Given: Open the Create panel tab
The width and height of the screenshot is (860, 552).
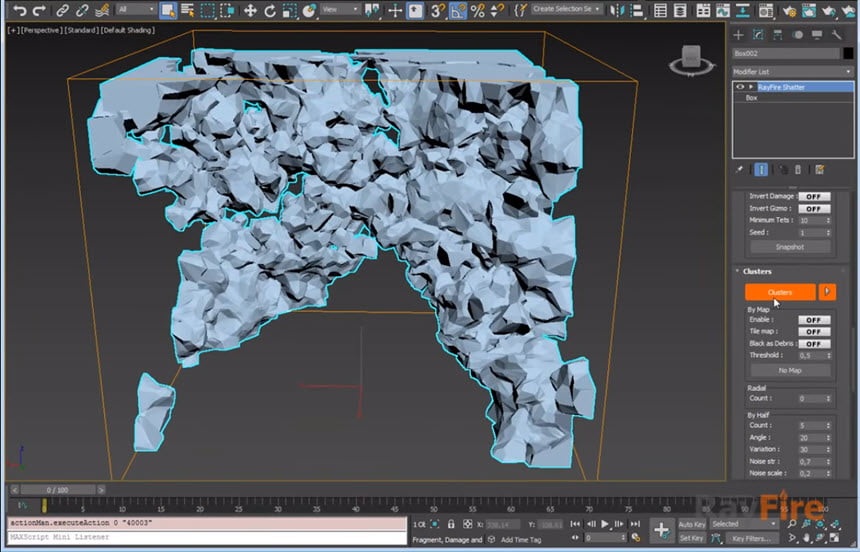Looking at the screenshot, I should pyautogui.click(x=738, y=35).
